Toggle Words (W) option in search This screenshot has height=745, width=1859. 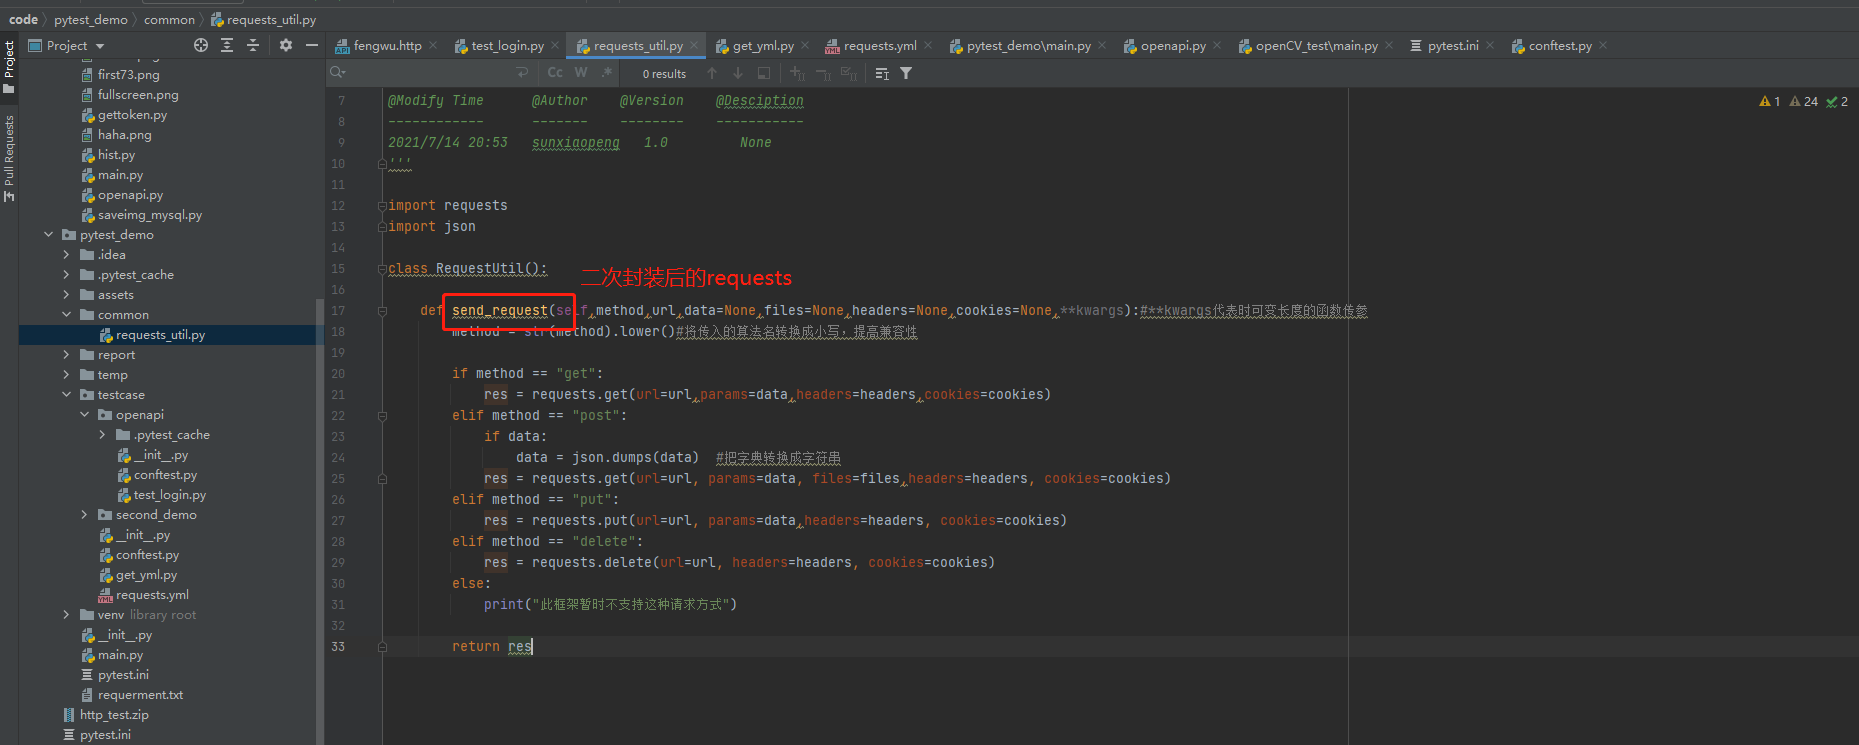(581, 73)
